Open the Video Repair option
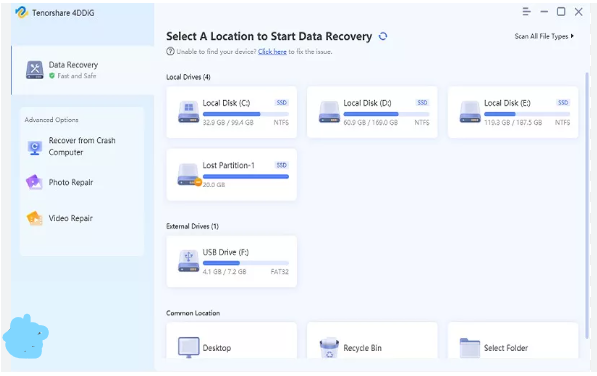597x376 pixels. coord(70,218)
